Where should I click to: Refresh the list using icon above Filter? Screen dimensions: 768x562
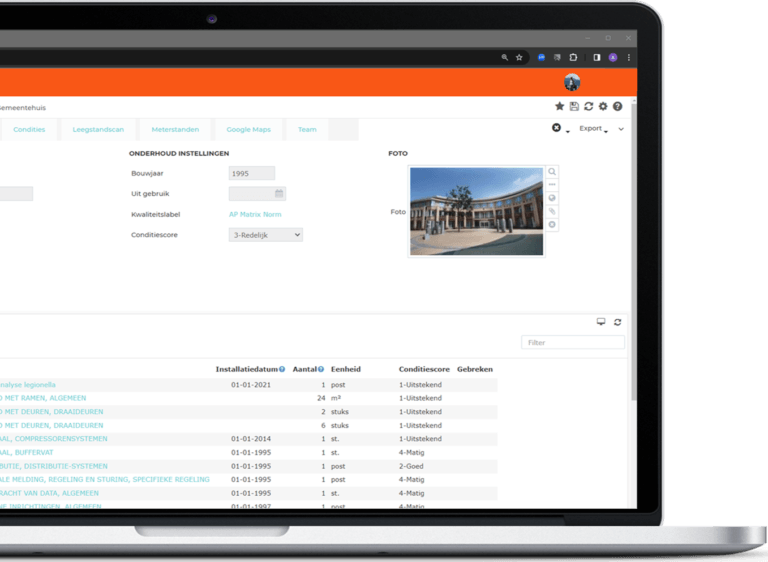point(618,322)
